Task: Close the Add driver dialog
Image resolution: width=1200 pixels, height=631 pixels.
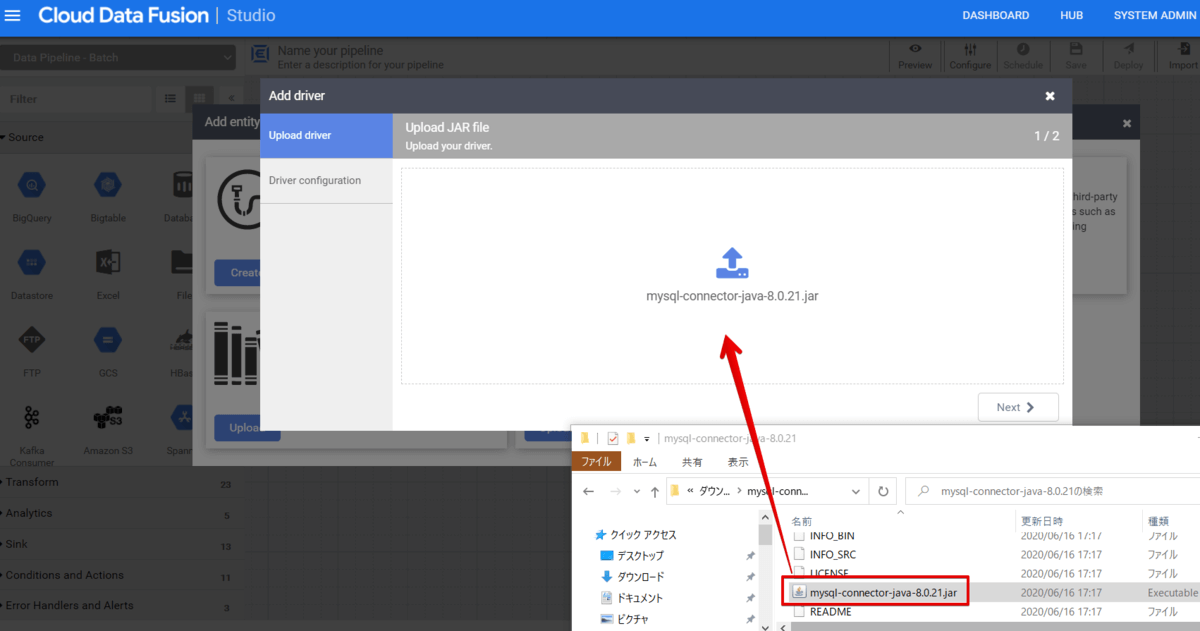Action: (x=1050, y=96)
